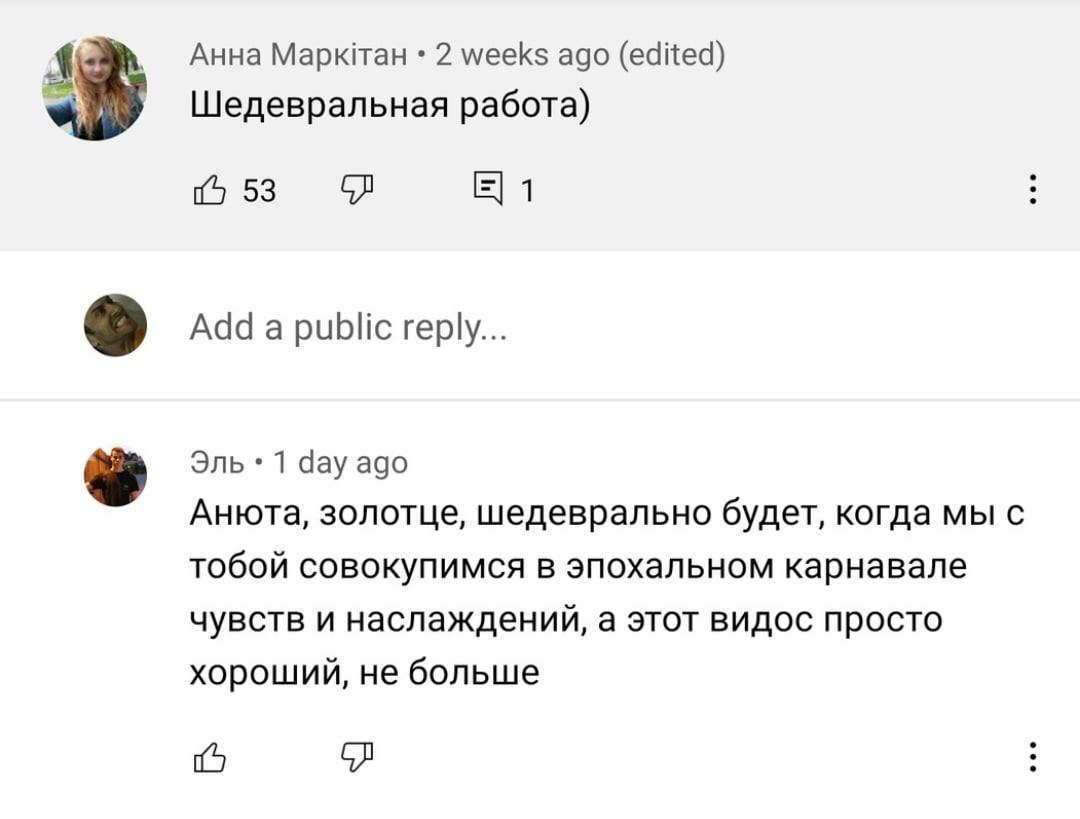Click the last line "хороший, не больше"
Screen dimensions: 1080x819
365,672
